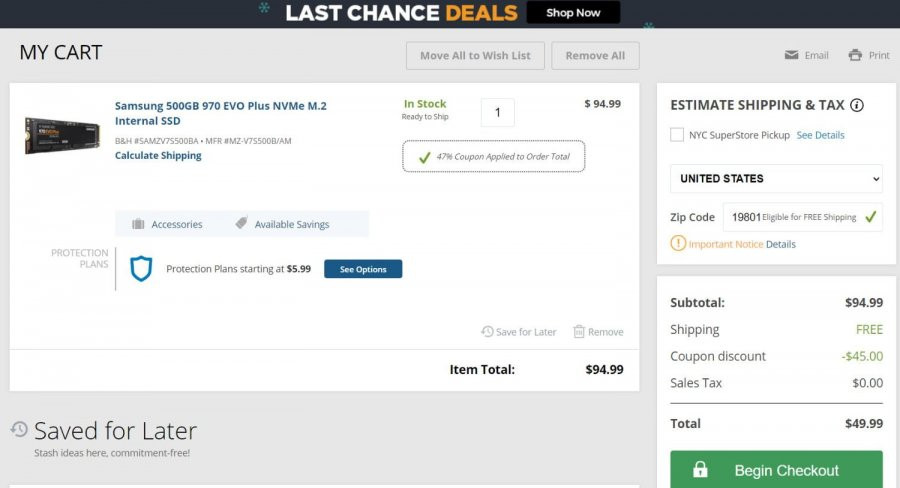Viewport: 900px width, 488px height.
Task: Click the Print printer icon
Action: click(x=855, y=55)
